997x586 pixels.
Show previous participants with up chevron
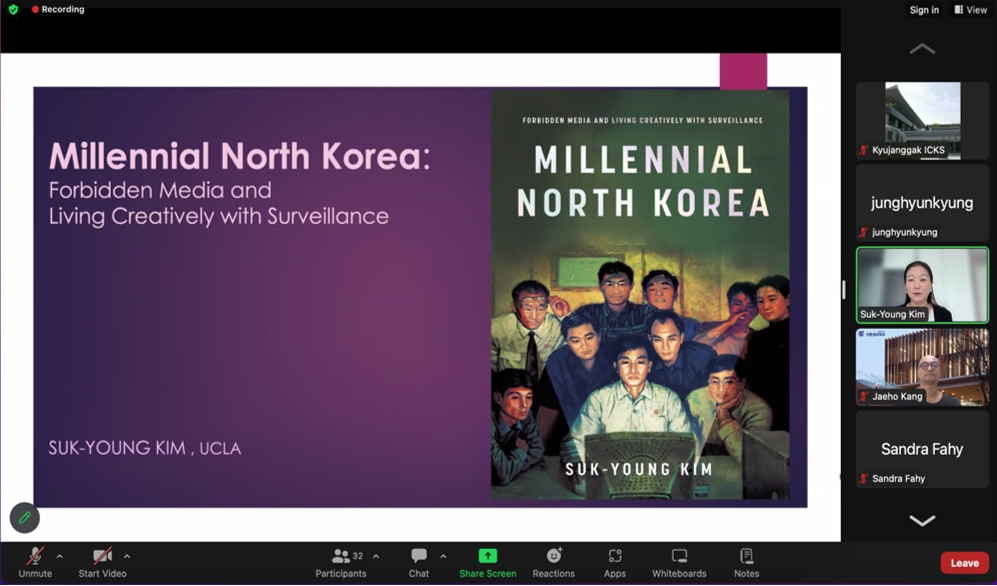[x=922, y=49]
